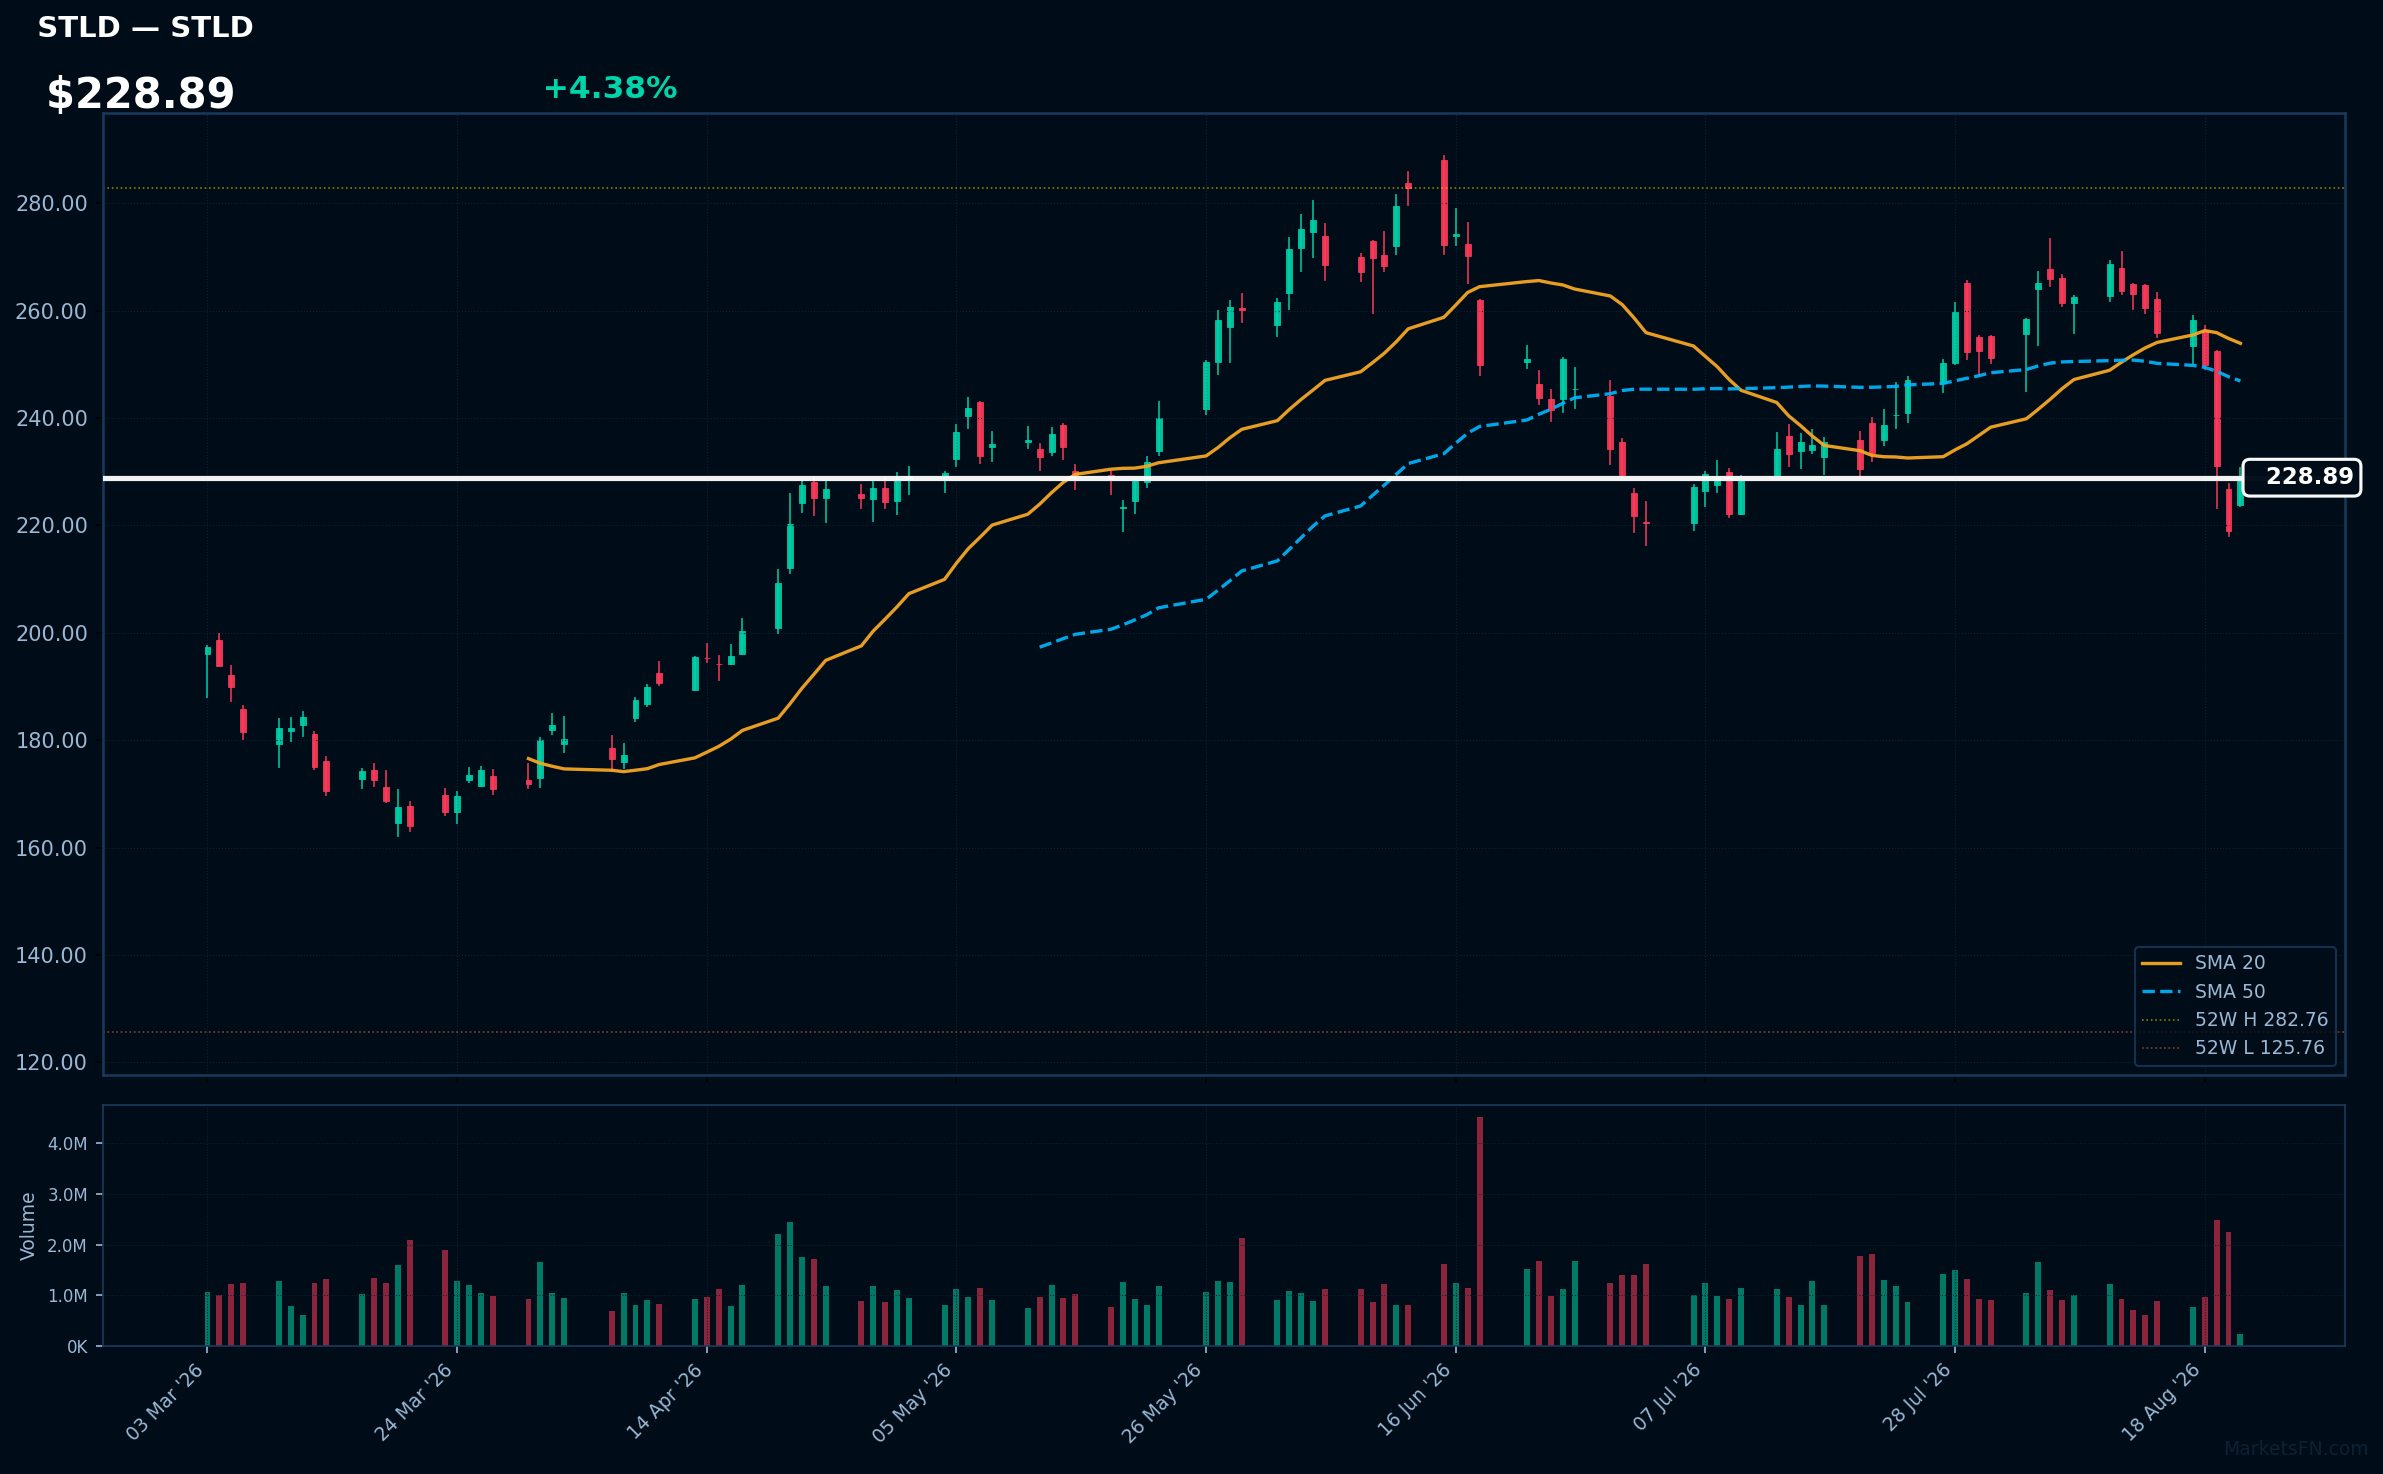Screen dimensions: 2383x1474
Task: Click the 26 May '26 date label
Action: coord(1162,1402)
